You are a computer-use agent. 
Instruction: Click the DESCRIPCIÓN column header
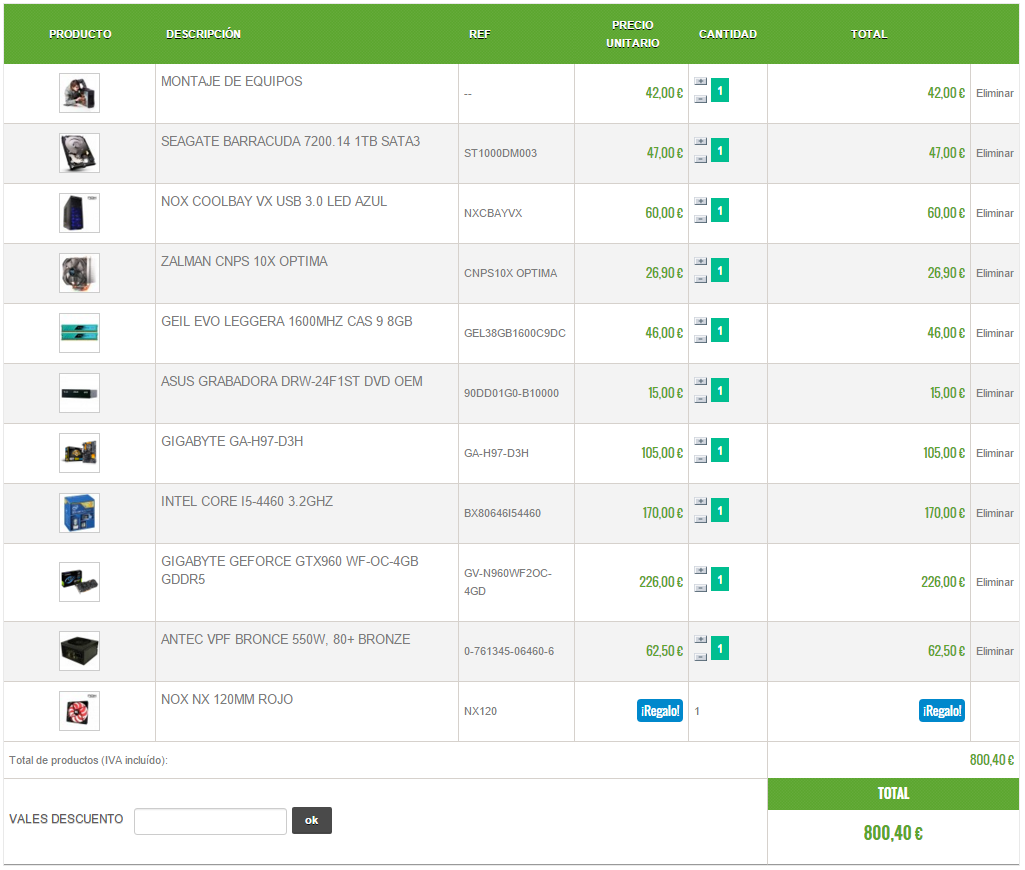[x=203, y=34]
